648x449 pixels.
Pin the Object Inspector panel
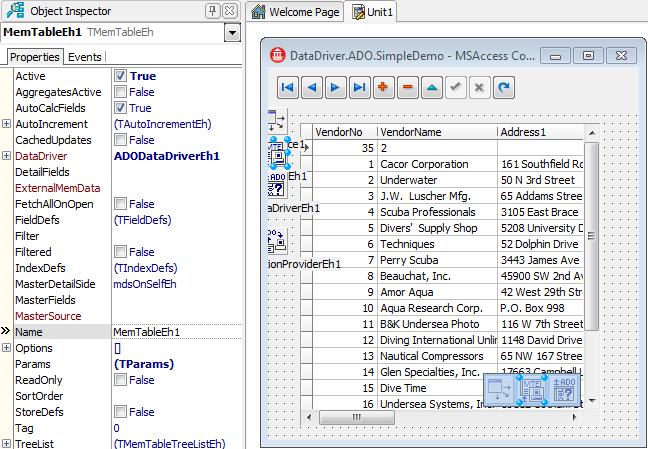(x=213, y=11)
